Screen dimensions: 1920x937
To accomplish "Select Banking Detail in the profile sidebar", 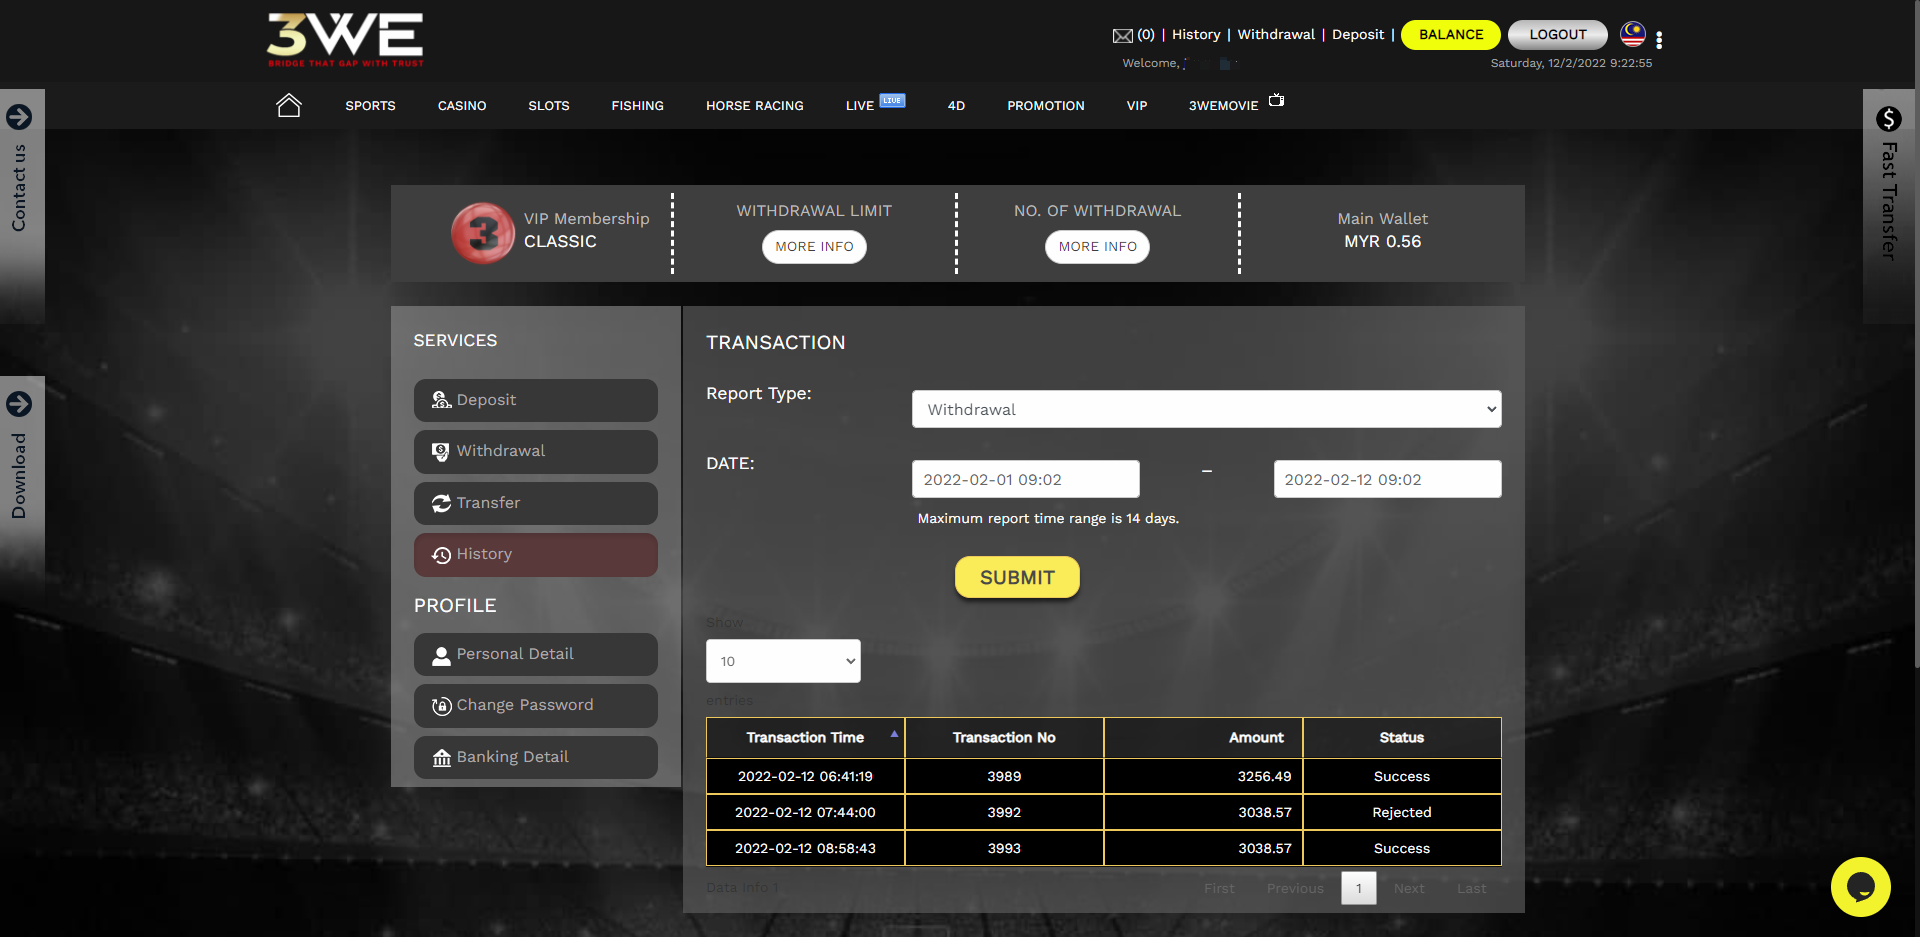I will pos(536,757).
